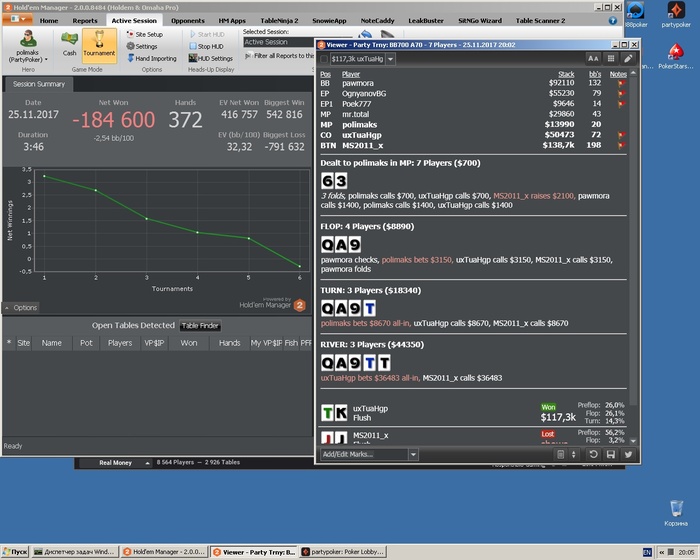The width and height of the screenshot is (700, 560).
Task: Open note flag for MS2011_x
Action: pyautogui.click(x=621, y=145)
